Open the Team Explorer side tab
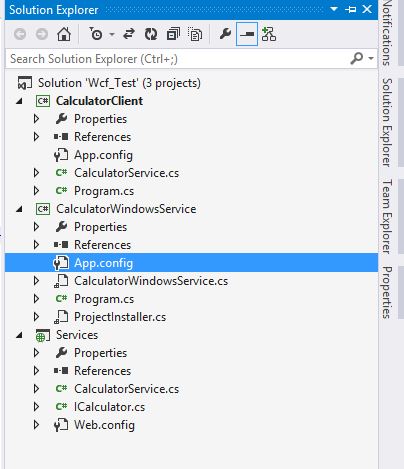The image size is (404, 469). pyautogui.click(x=387, y=216)
